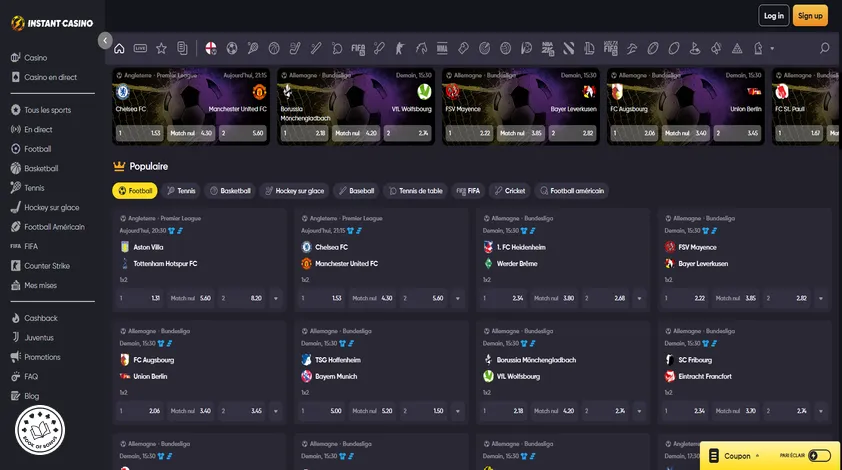
Task: Click the Instant Casino logo
Action: click(x=52, y=23)
